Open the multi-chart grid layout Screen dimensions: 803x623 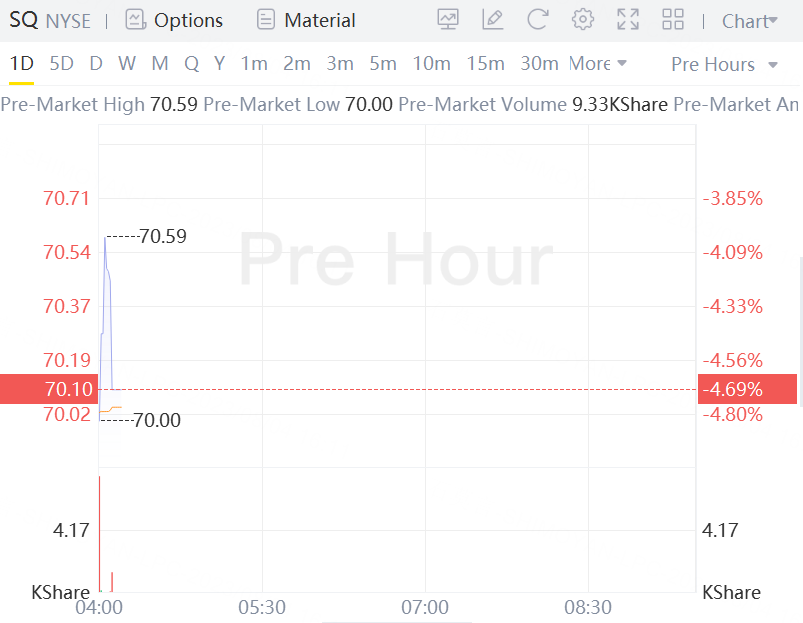click(x=673, y=20)
